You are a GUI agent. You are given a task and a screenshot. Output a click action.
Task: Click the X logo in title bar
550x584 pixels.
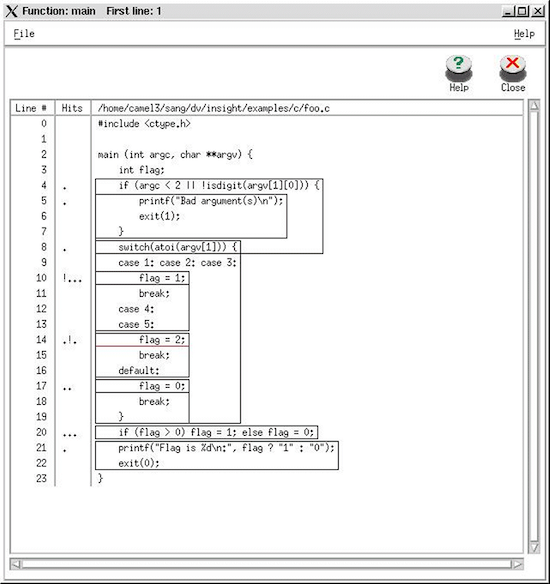pyautogui.click(x=12, y=11)
